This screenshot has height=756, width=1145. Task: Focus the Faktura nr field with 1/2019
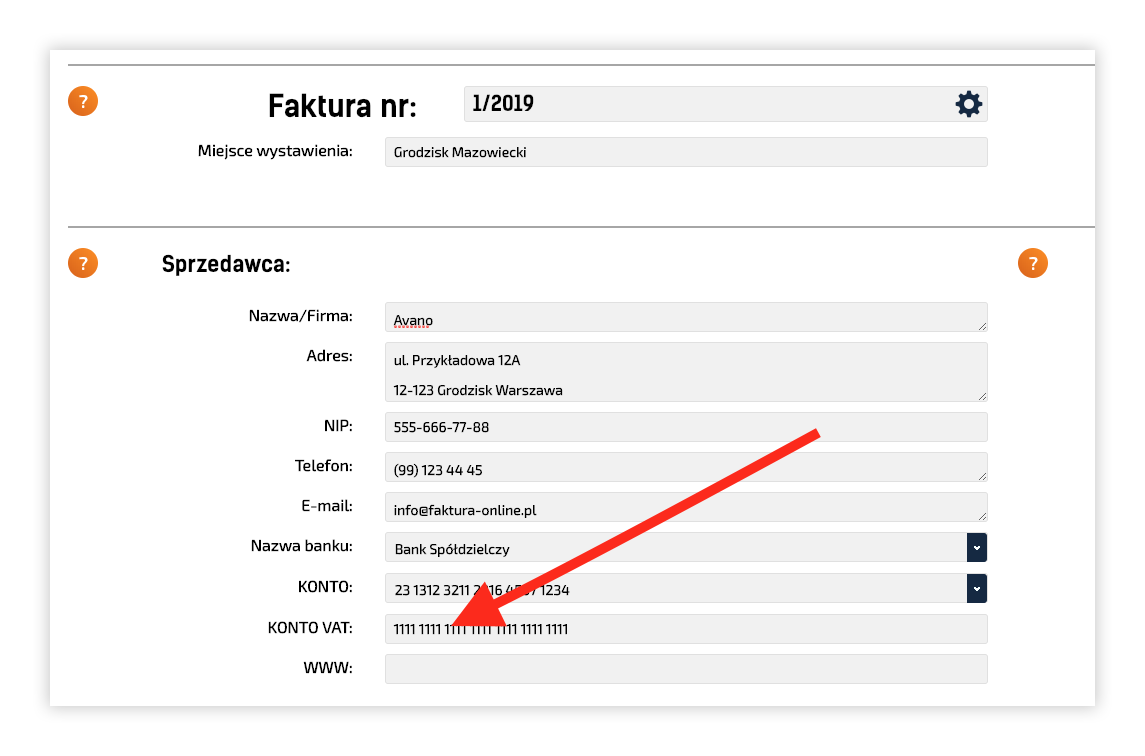[725, 104]
